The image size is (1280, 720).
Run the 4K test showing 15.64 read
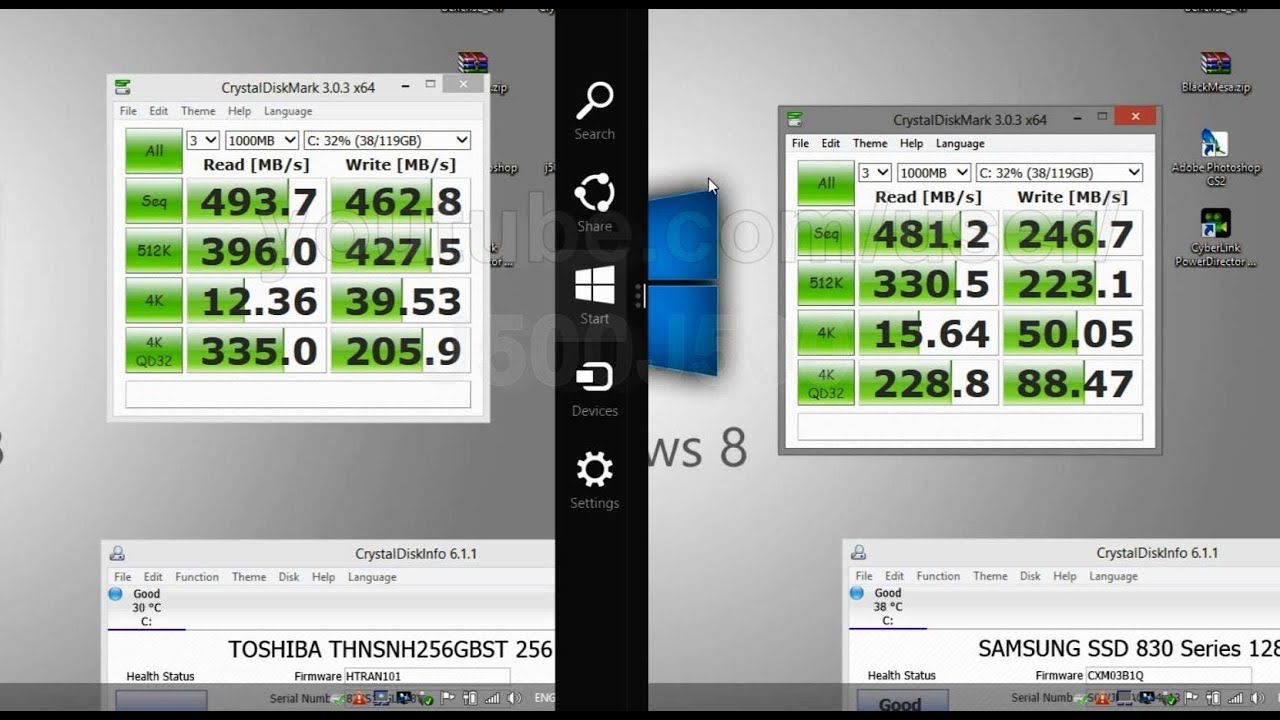pos(826,332)
